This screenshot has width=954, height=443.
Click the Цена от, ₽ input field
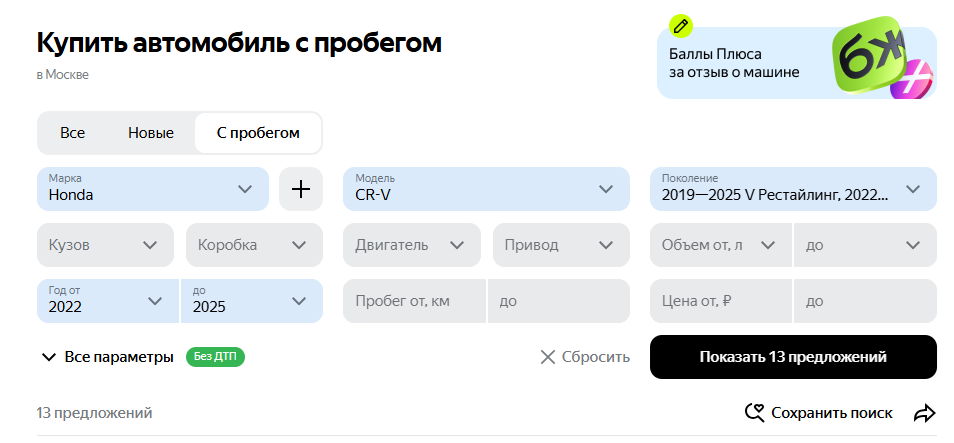click(x=722, y=301)
